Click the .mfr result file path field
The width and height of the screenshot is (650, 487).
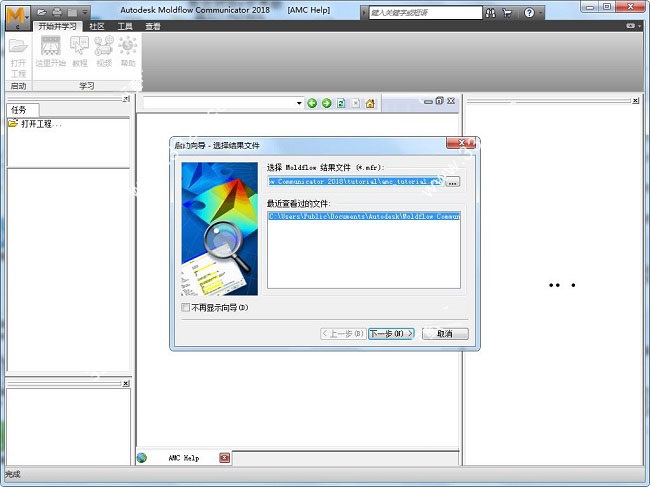(x=355, y=182)
